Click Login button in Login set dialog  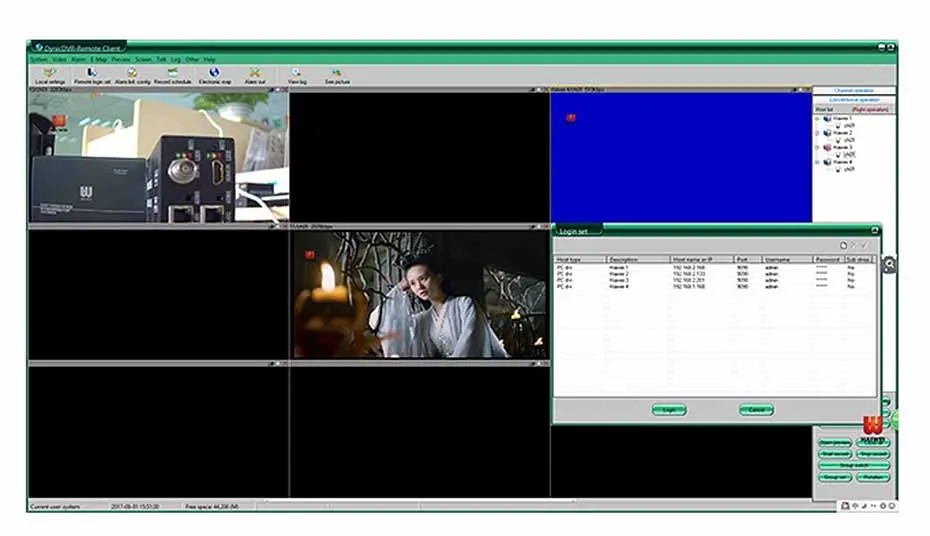(669, 410)
